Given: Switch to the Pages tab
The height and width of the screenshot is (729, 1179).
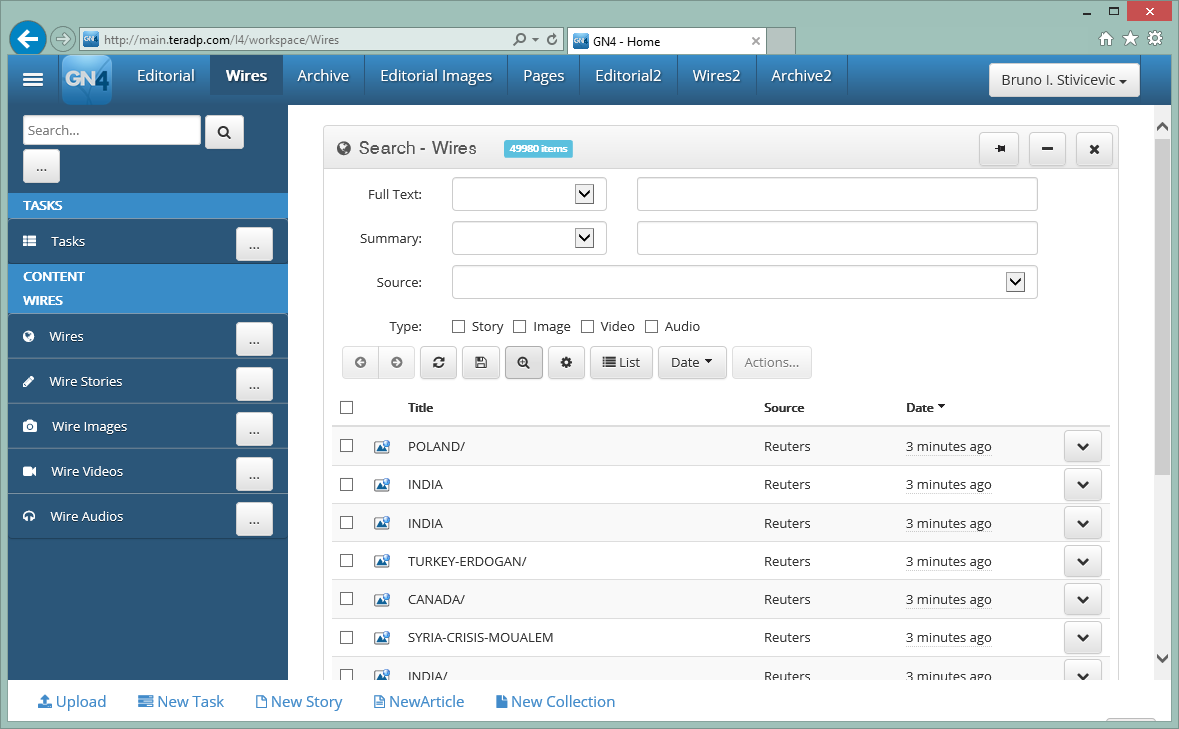Looking at the screenshot, I should (x=544, y=76).
